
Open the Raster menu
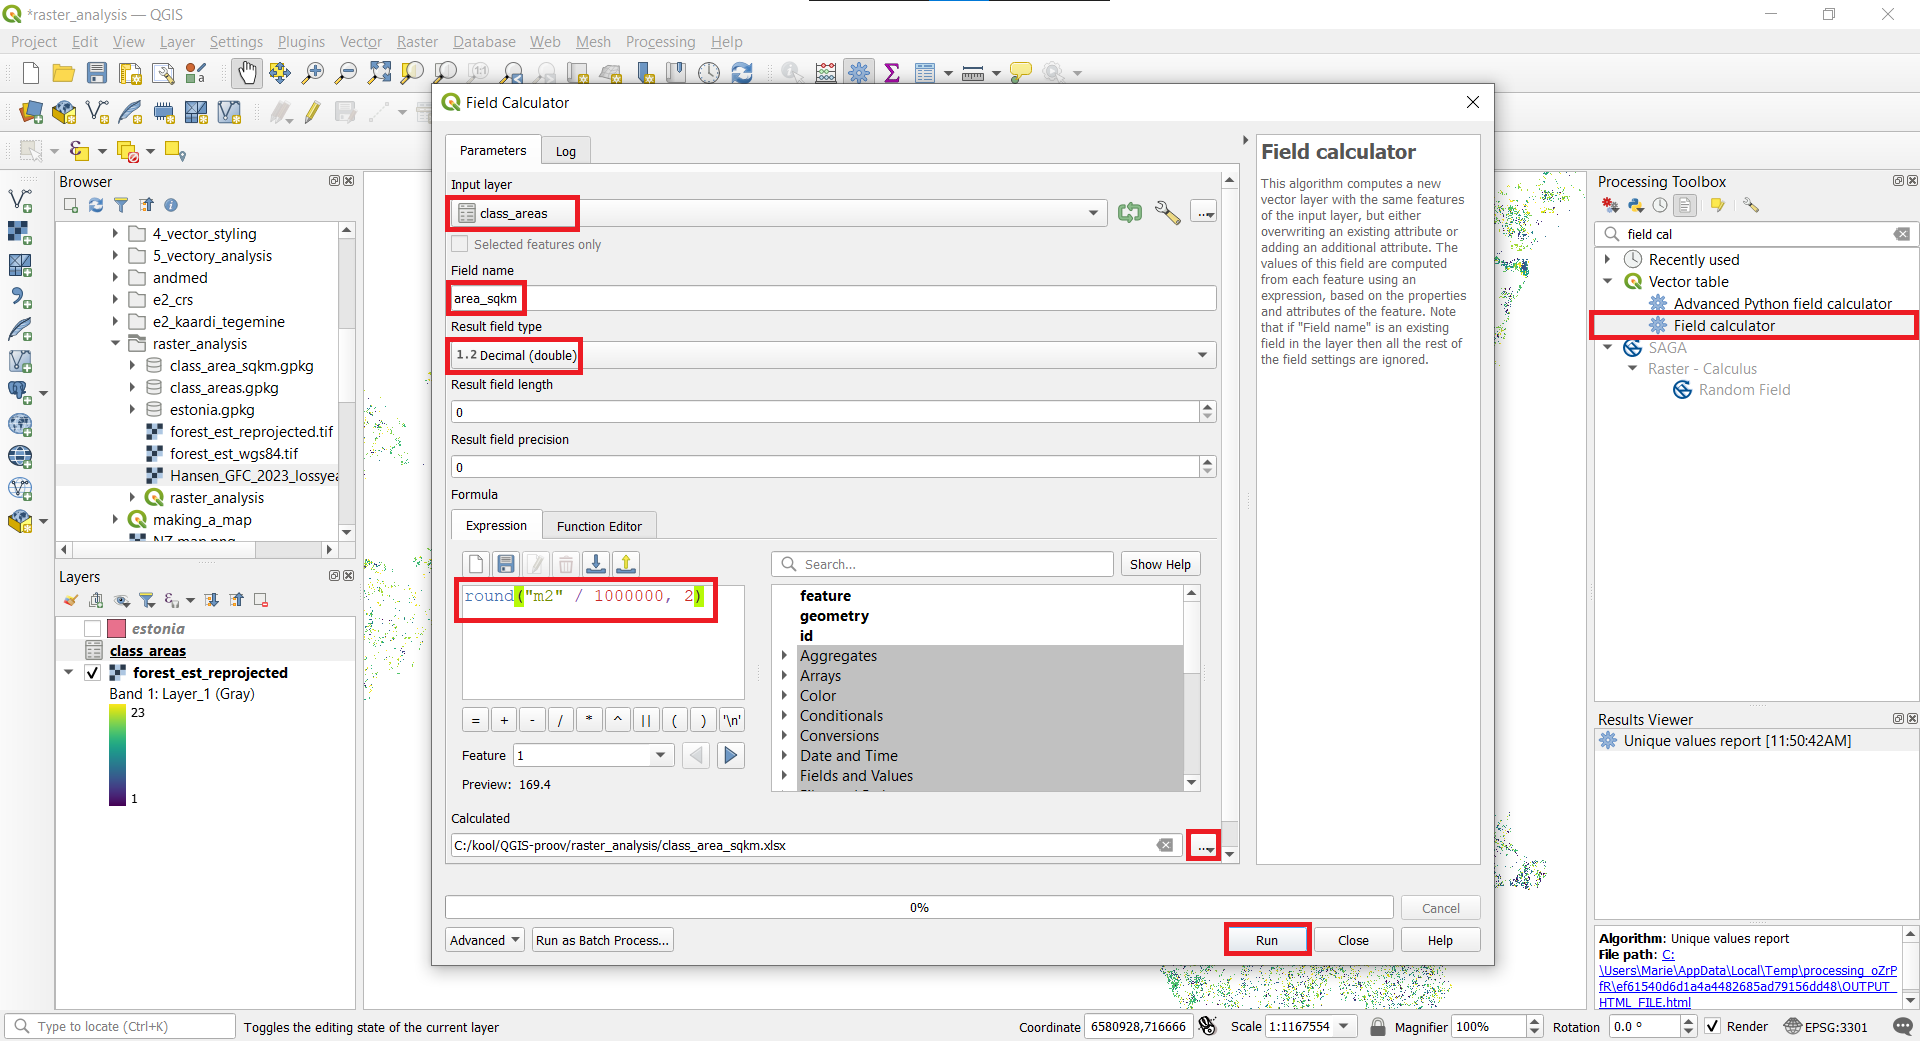point(417,42)
